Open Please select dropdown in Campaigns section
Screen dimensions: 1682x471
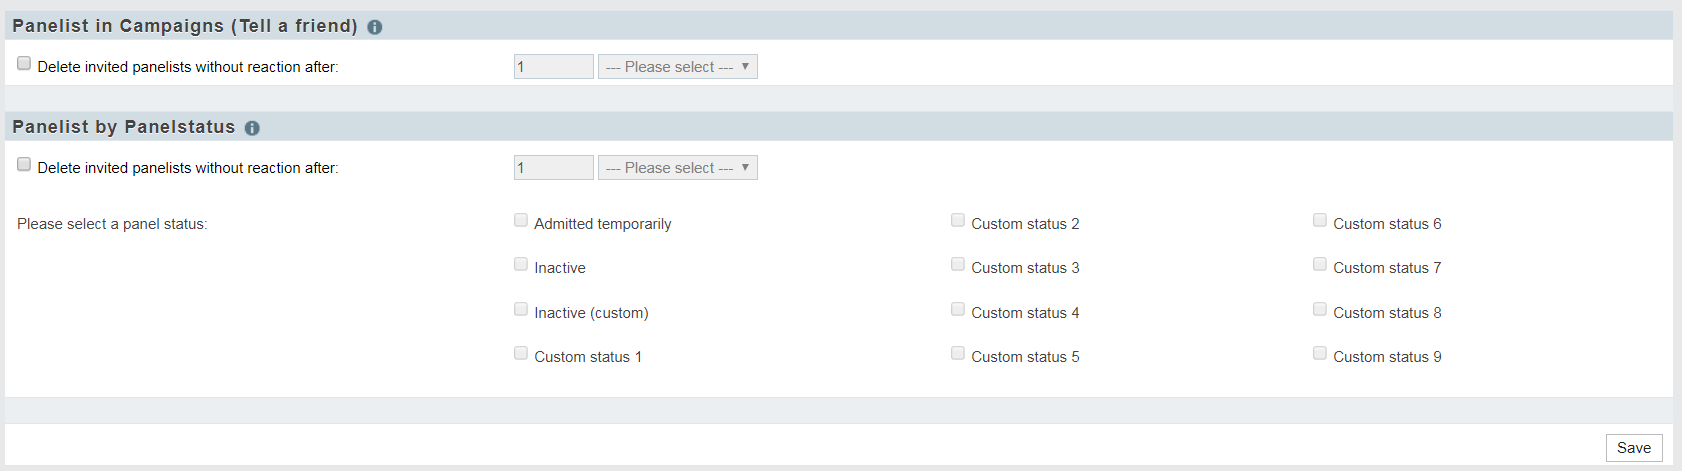[678, 67]
